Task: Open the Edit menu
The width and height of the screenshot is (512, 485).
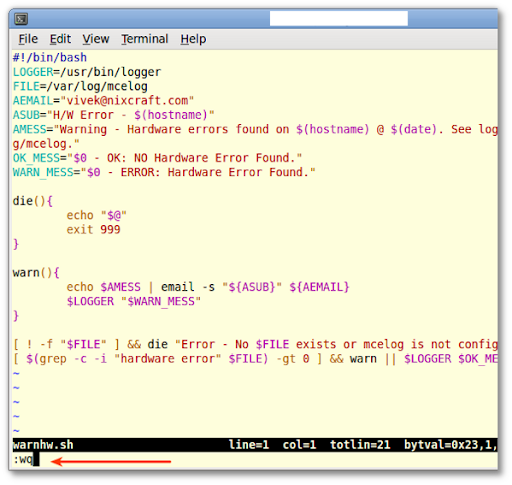Action: click(x=60, y=39)
